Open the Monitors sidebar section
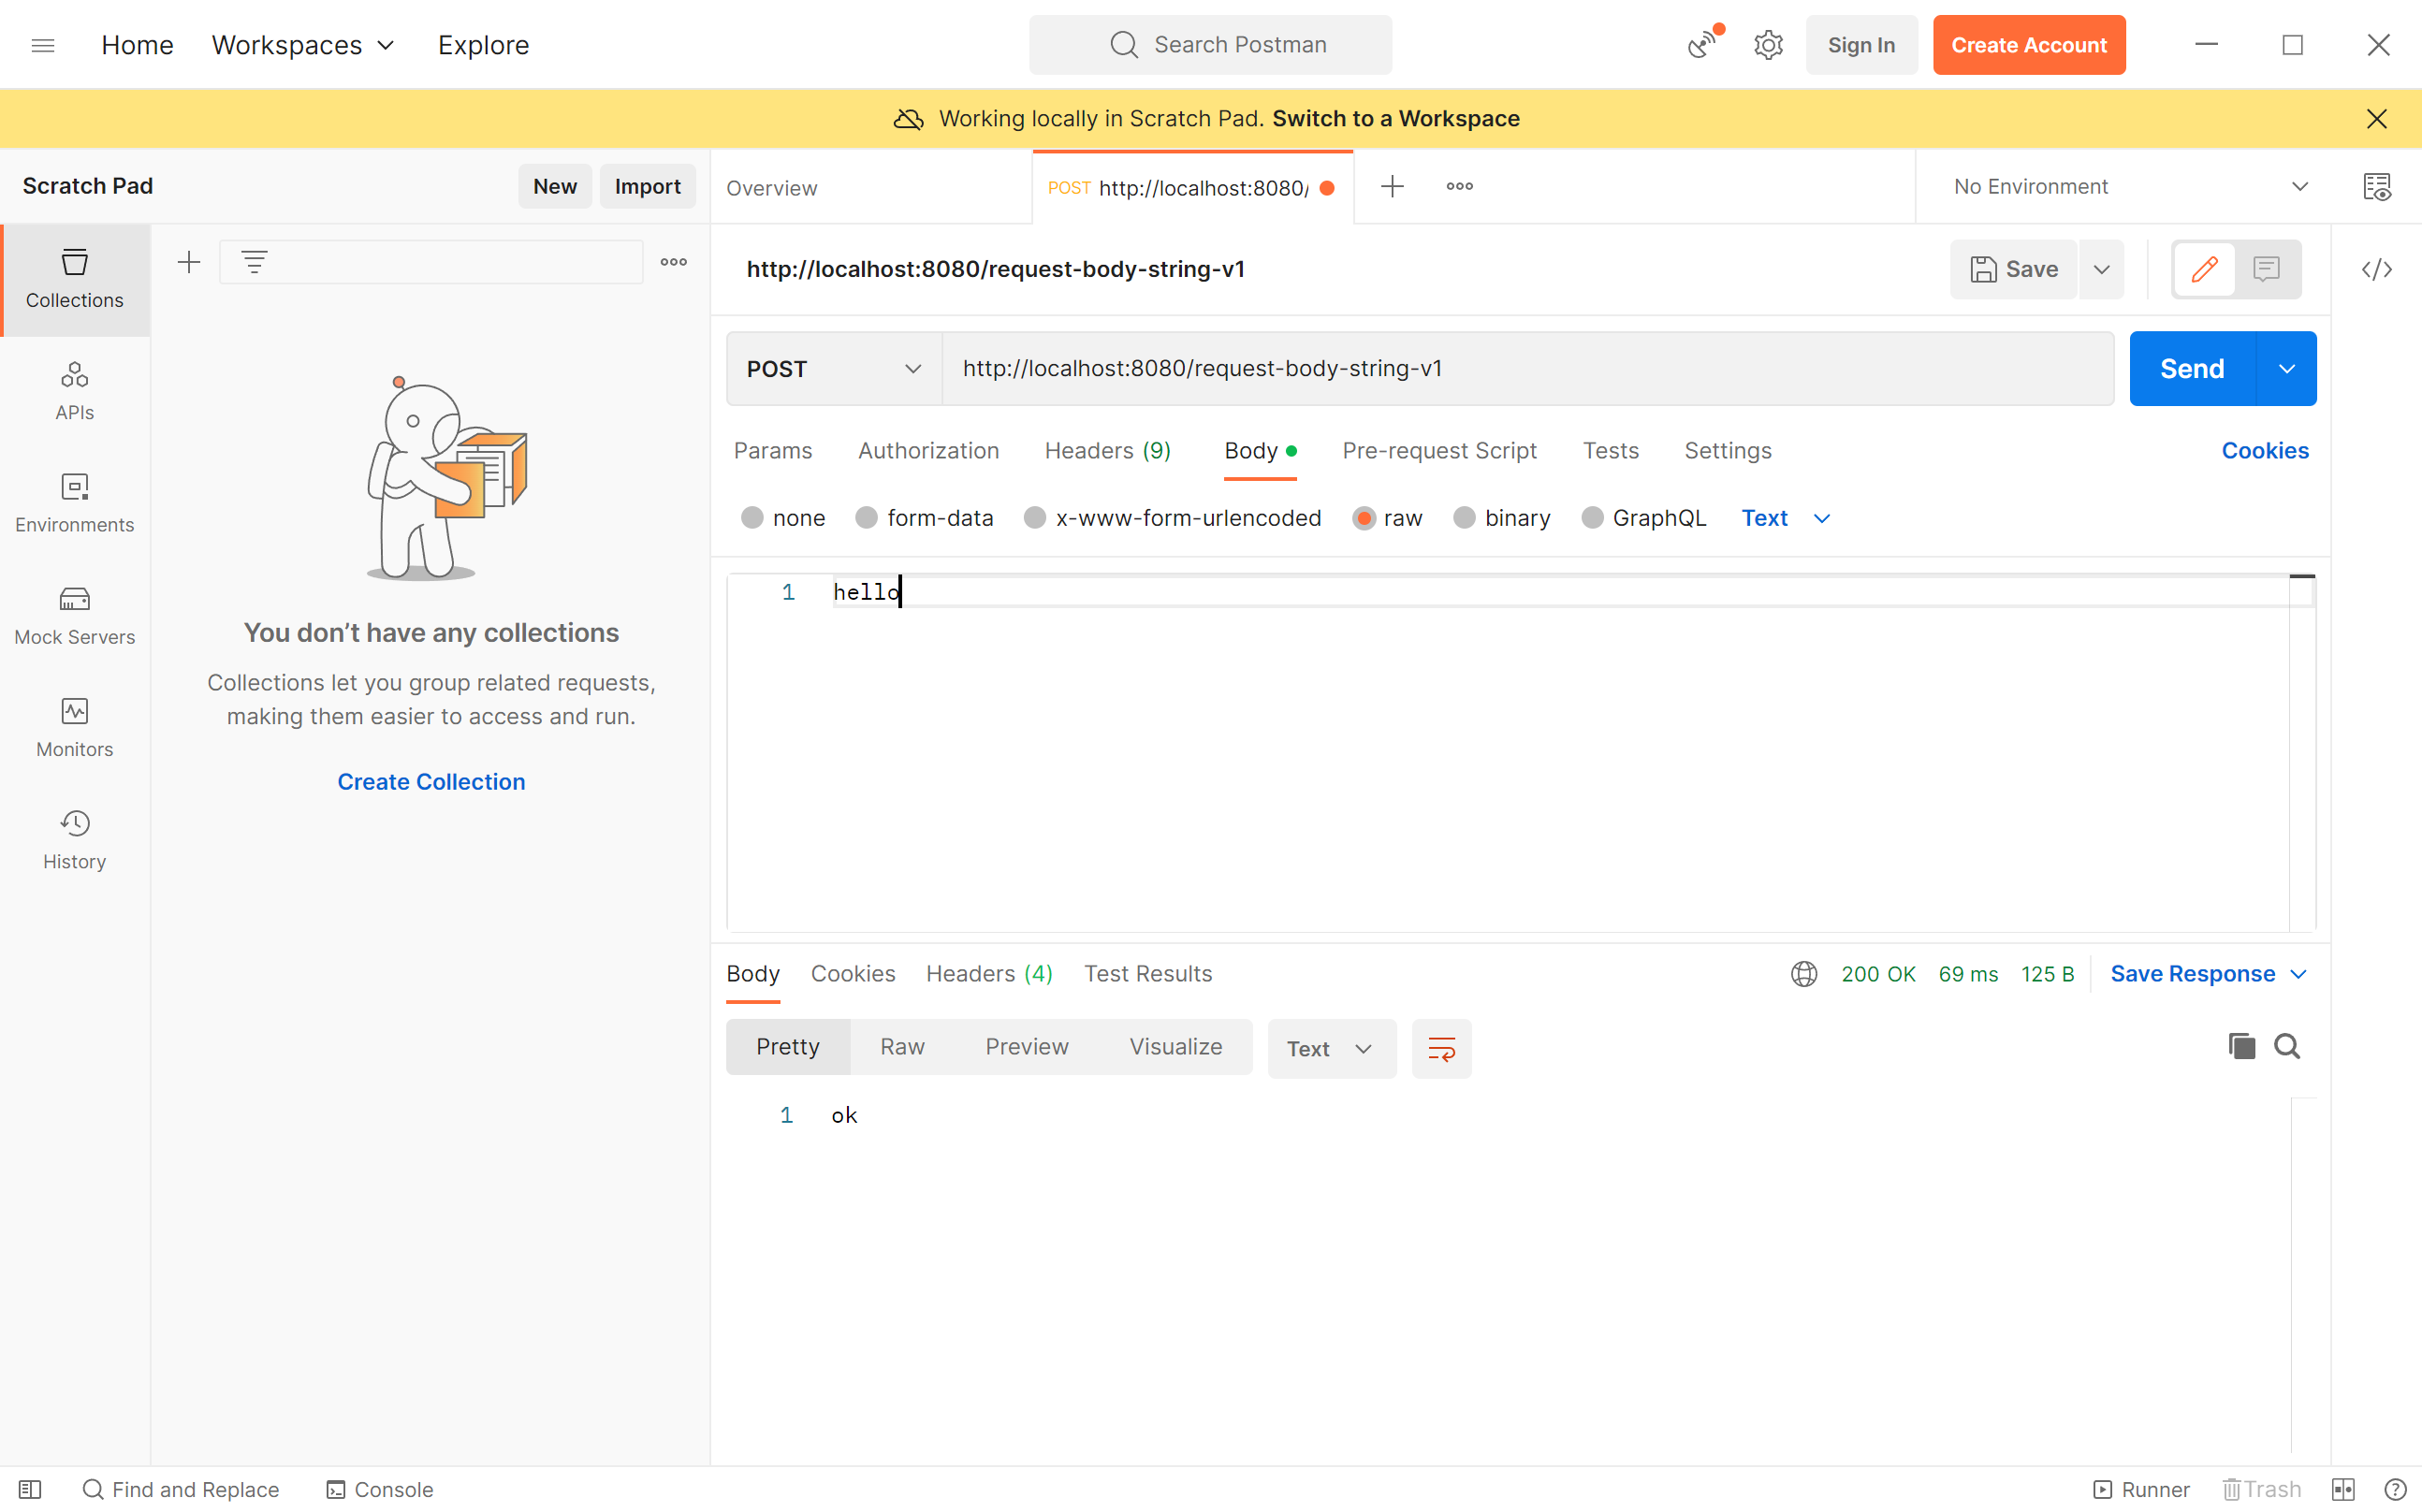This screenshot has height=1512, width=2422. (75, 727)
